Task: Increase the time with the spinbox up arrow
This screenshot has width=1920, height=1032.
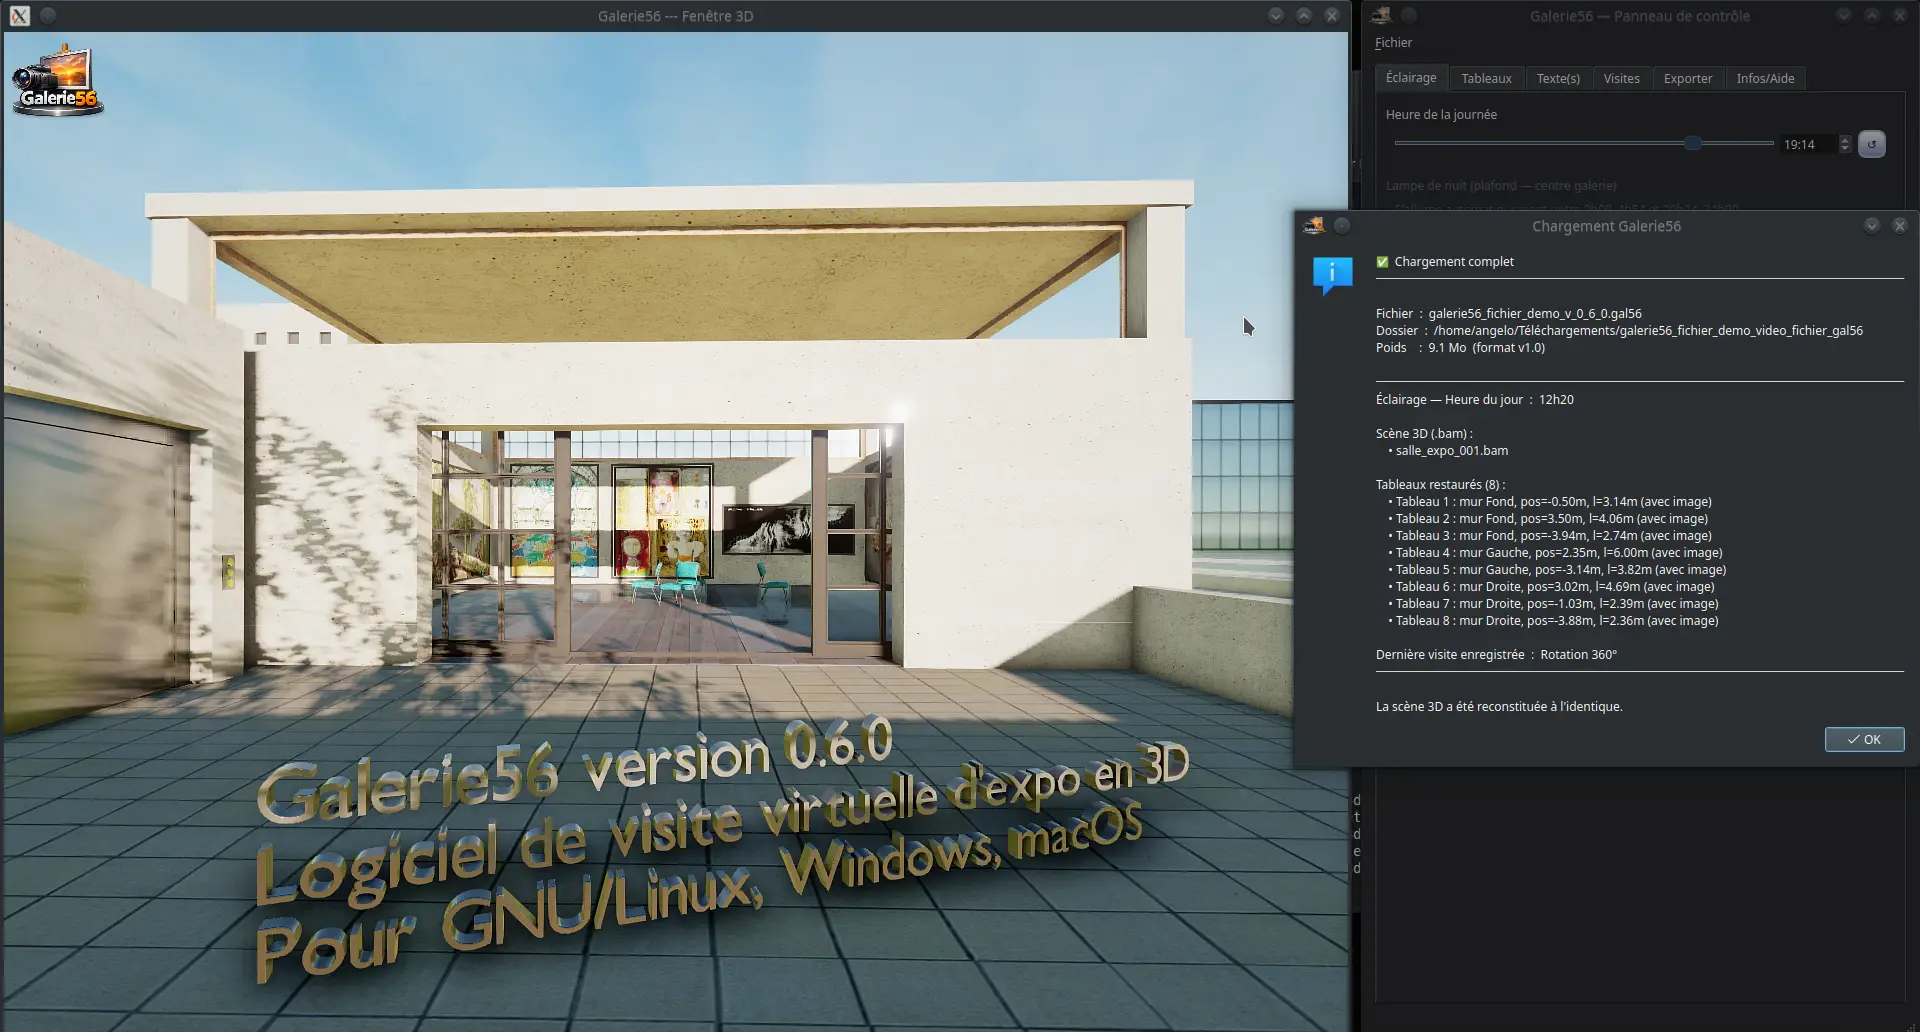Action: click(1846, 140)
